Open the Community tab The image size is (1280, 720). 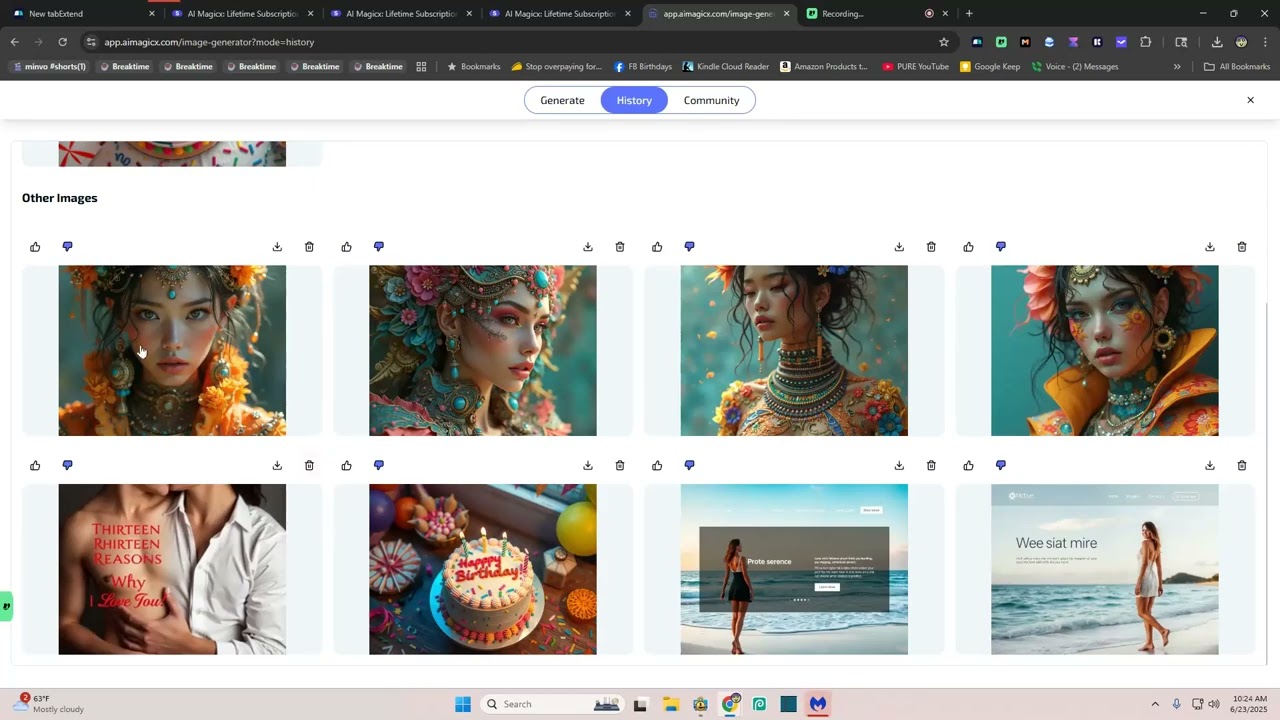coord(712,100)
